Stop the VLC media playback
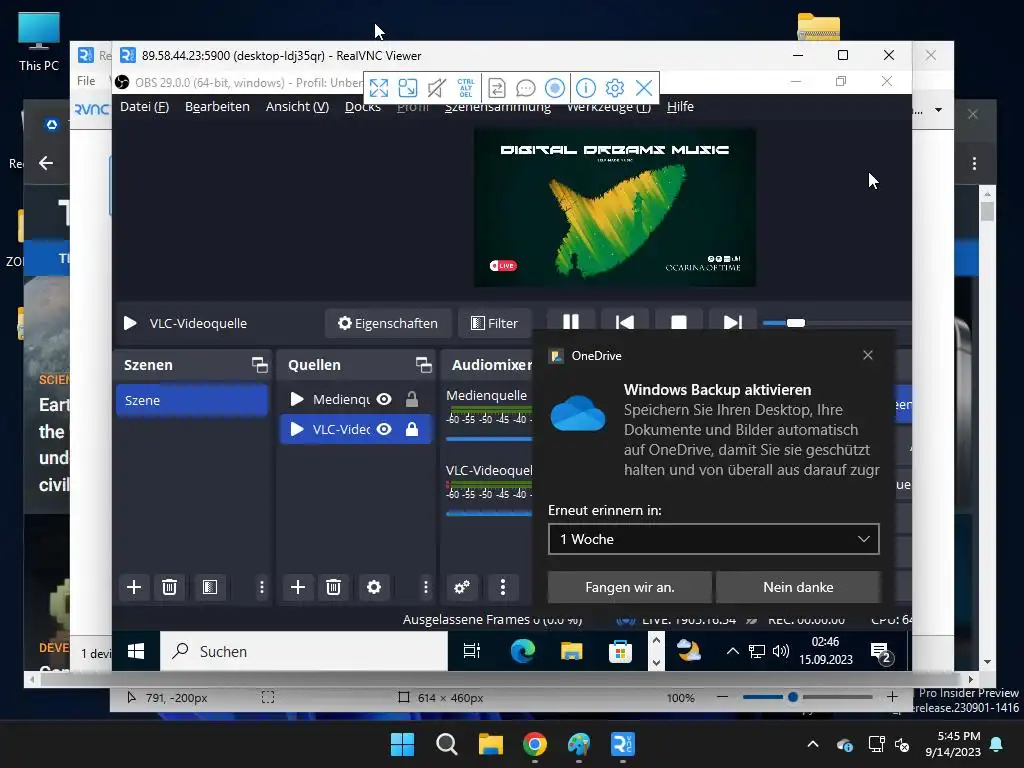The height and width of the screenshot is (768, 1024). 679,322
